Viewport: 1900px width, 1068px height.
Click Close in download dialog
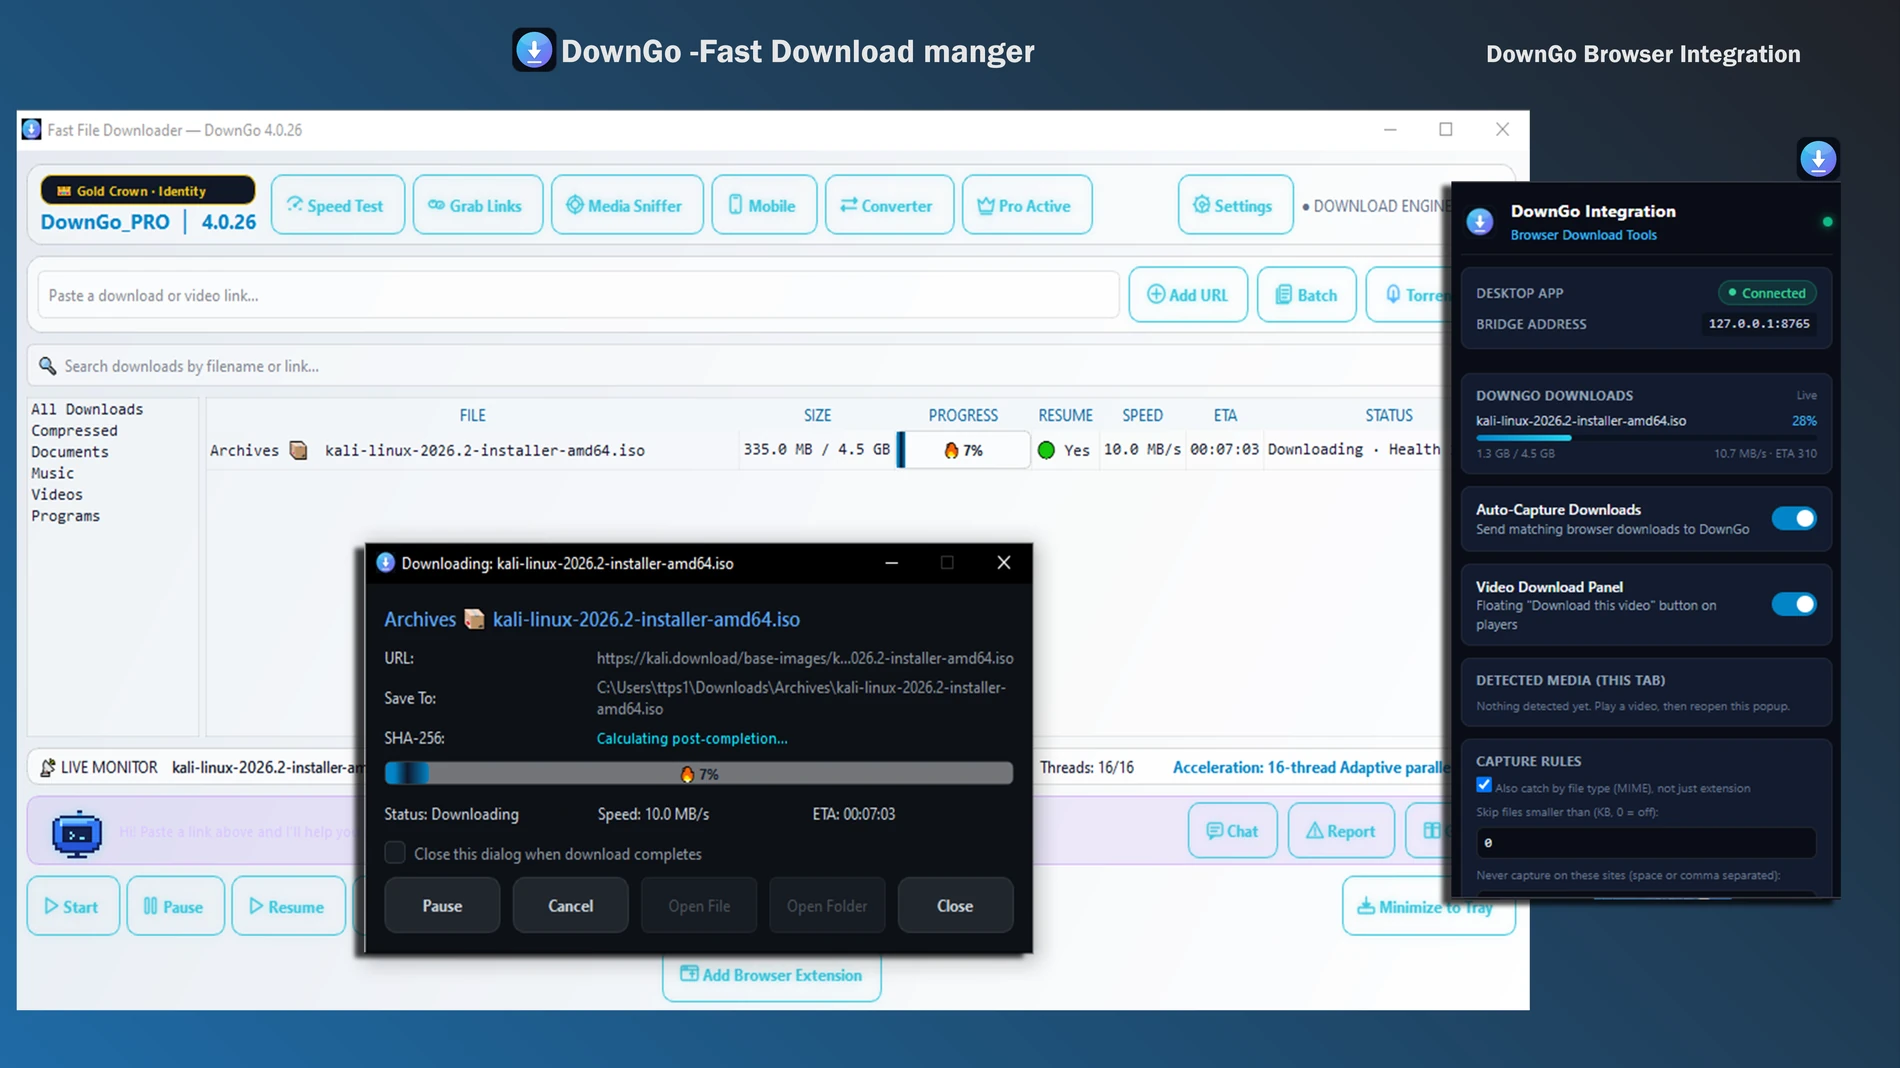[954, 905]
